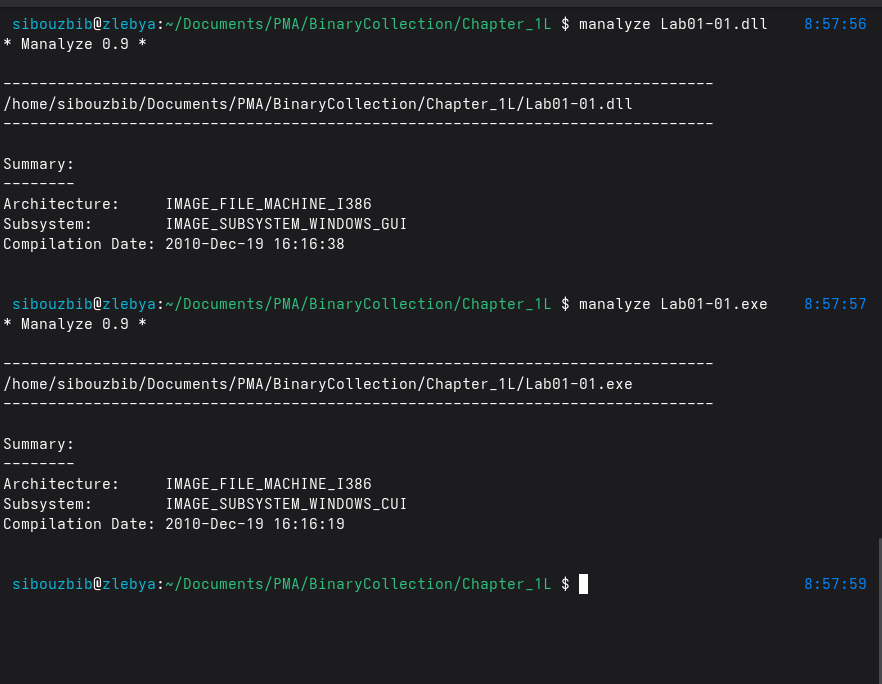Click the 8:57:57 timestamp
Viewport: 882px width, 684px height.
[835, 304]
